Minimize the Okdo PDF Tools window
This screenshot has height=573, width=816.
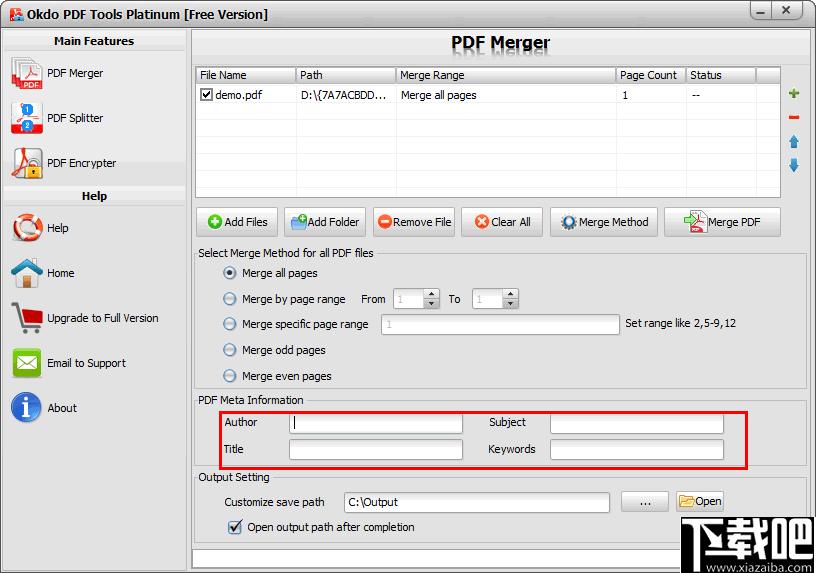(760, 11)
